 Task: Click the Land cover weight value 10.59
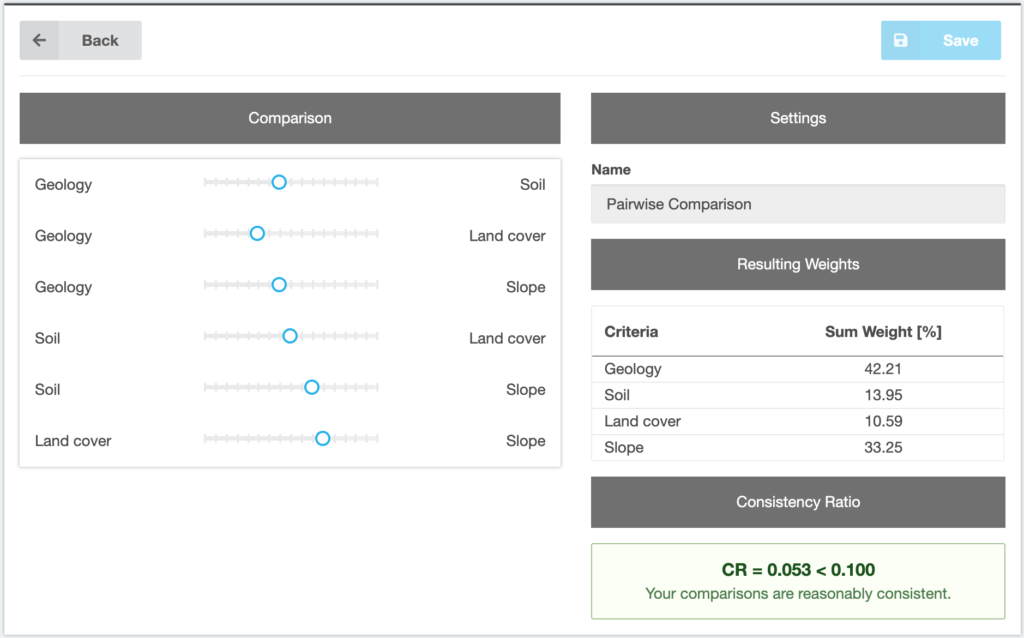tap(883, 421)
